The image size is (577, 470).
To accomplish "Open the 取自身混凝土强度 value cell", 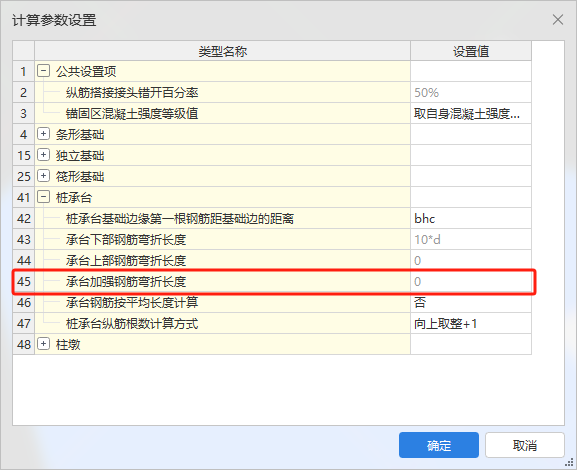I will coord(471,113).
